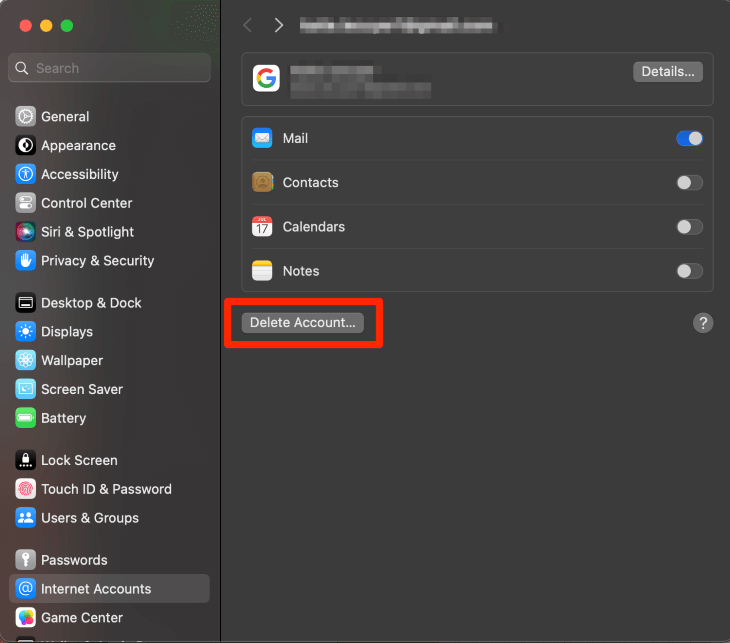Click the Appearance icon in sidebar
The width and height of the screenshot is (730, 643).
tap(26, 145)
